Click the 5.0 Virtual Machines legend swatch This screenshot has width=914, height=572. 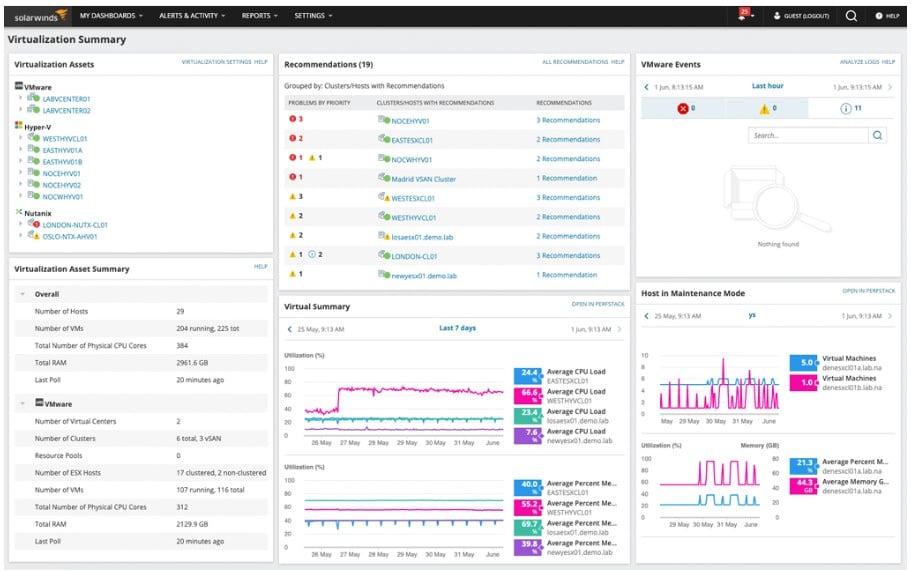(x=804, y=363)
